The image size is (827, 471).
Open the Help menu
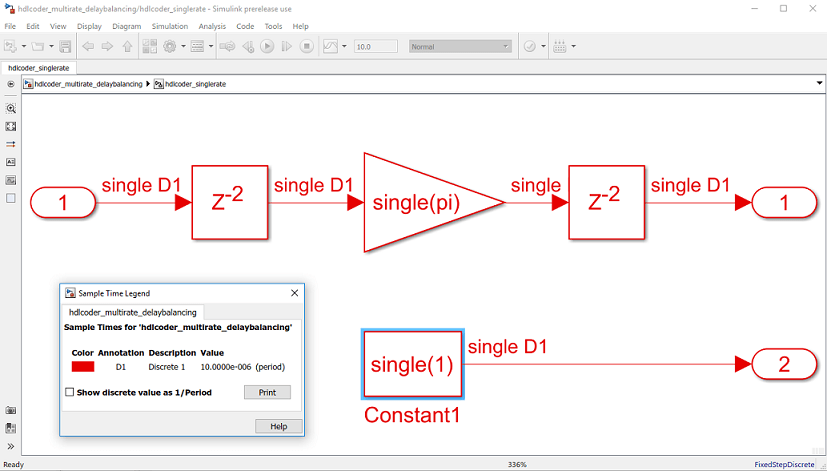pos(301,26)
